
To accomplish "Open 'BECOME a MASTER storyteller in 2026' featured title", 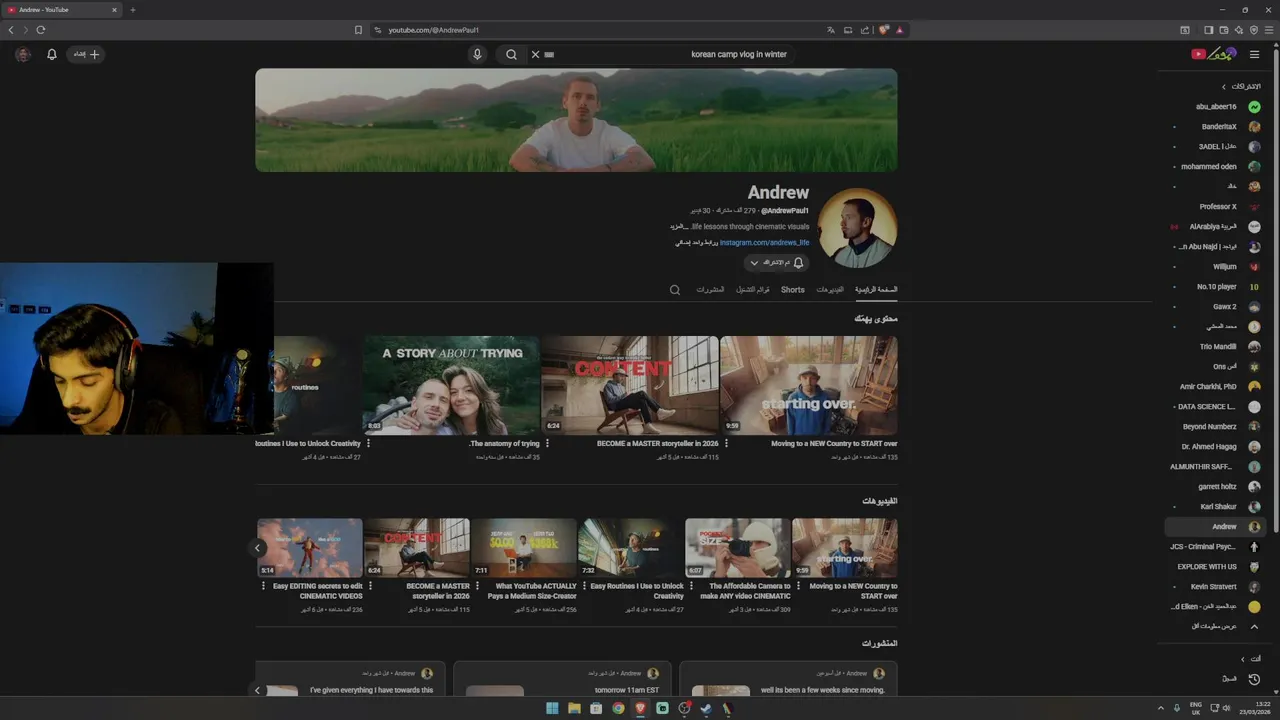I will [658, 443].
